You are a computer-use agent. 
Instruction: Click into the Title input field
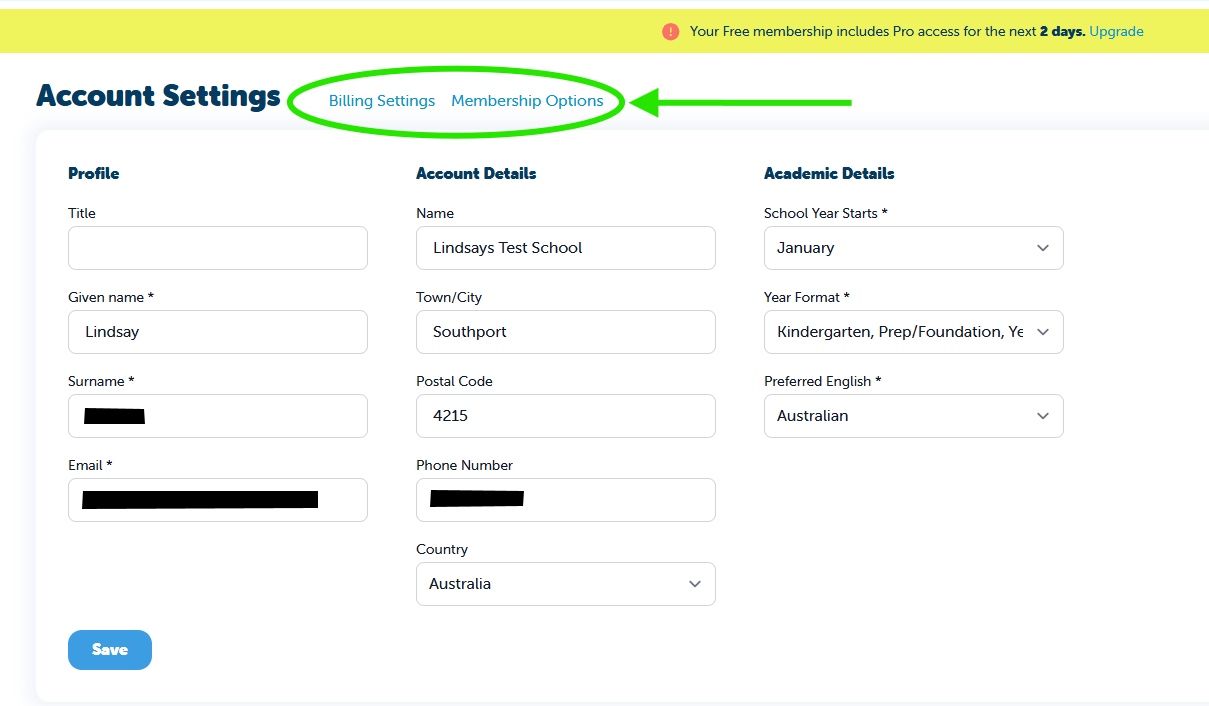coord(218,248)
